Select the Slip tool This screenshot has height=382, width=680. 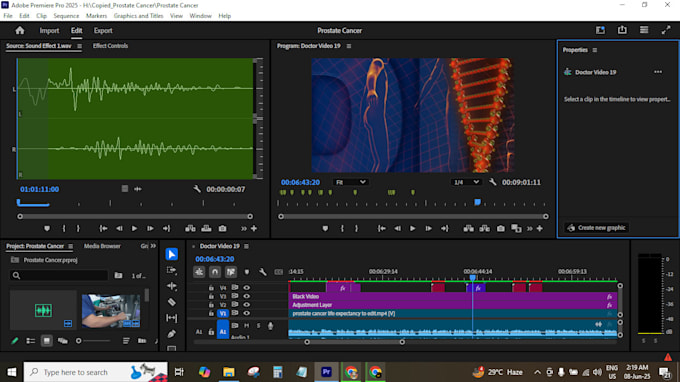coord(171,318)
